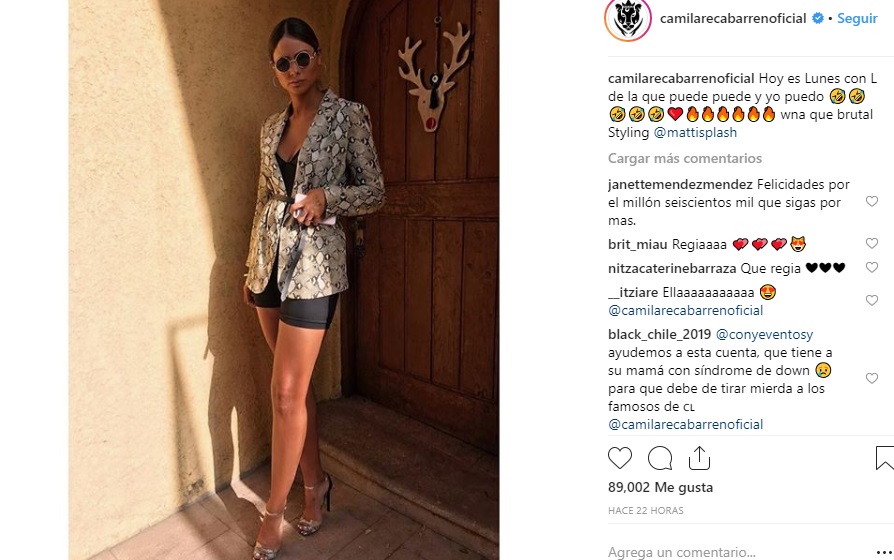This screenshot has width=894, height=560.
Task: Open more options three-dot menu
Action: (x=884, y=552)
